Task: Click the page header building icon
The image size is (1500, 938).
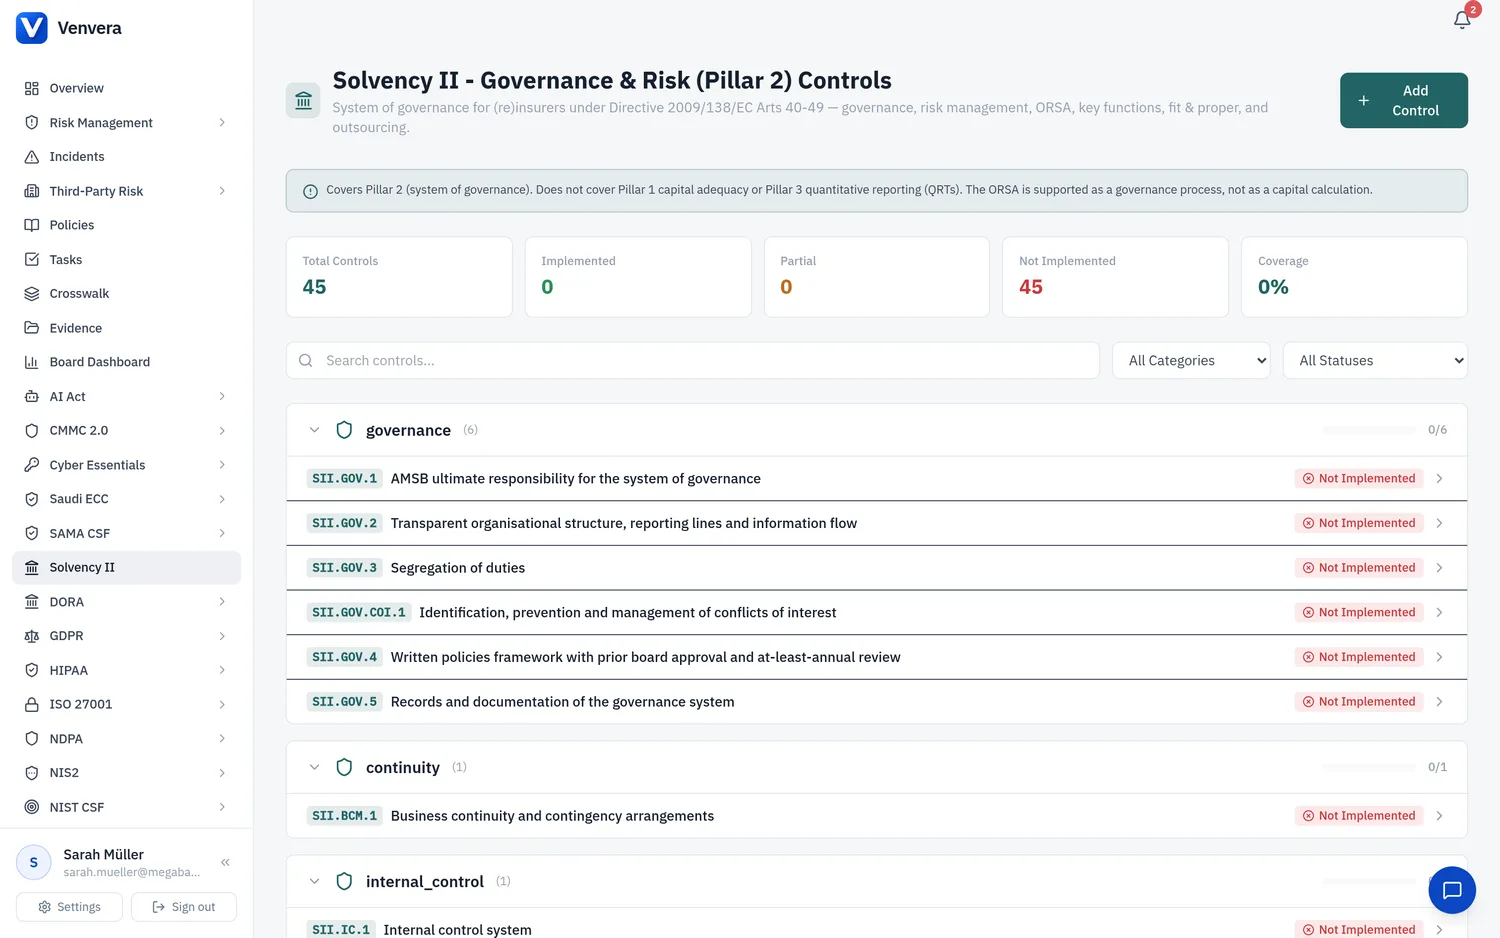Action: click(x=303, y=100)
